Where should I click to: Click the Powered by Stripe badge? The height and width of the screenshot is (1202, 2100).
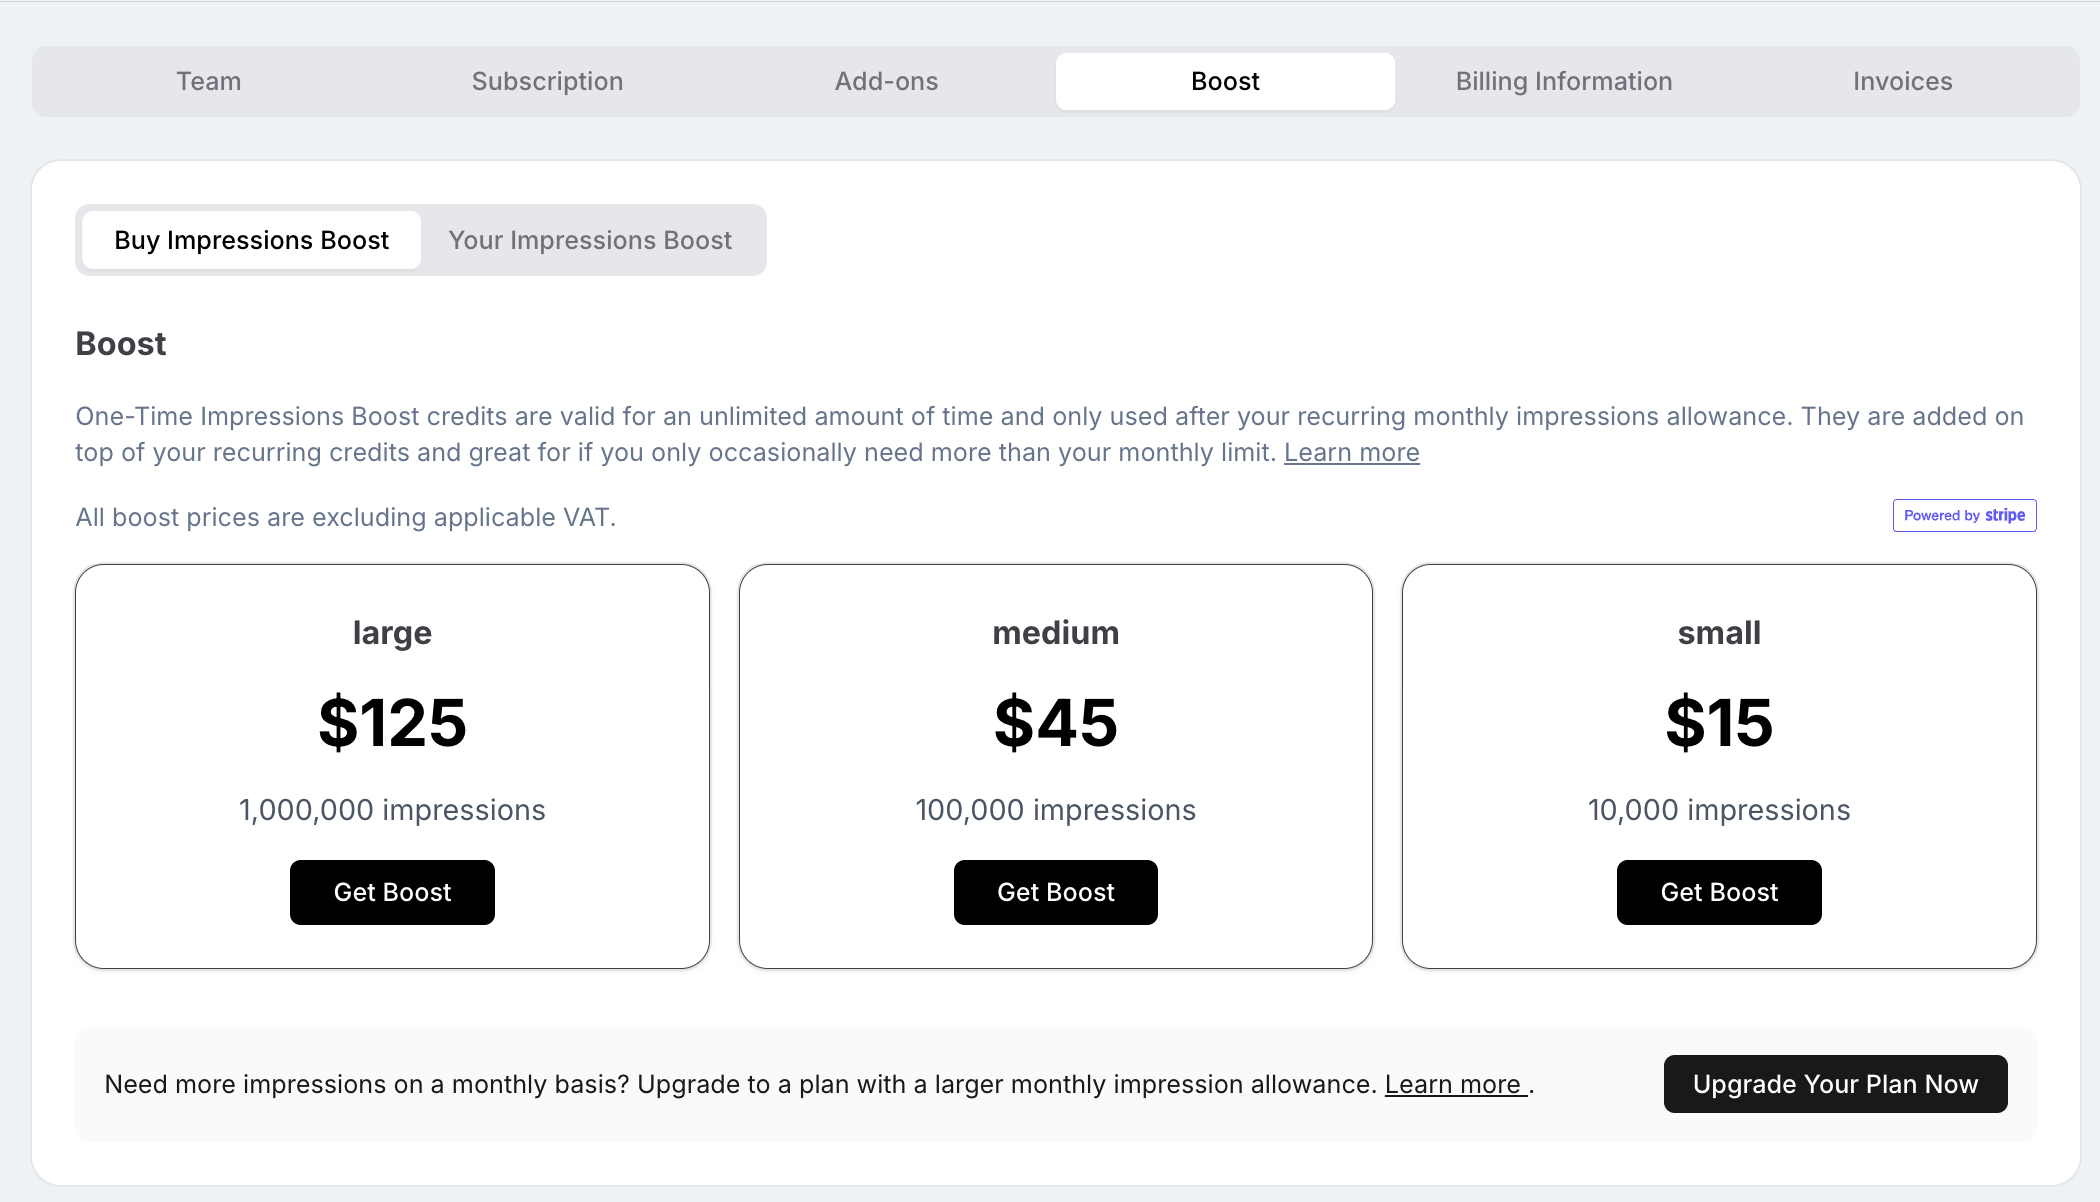pyautogui.click(x=1964, y=516)
